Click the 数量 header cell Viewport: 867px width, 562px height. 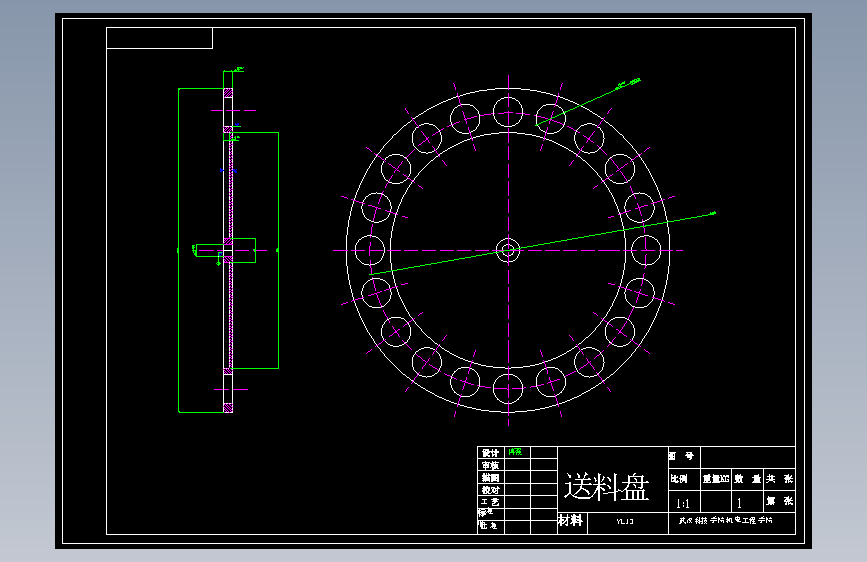point(748,479)
